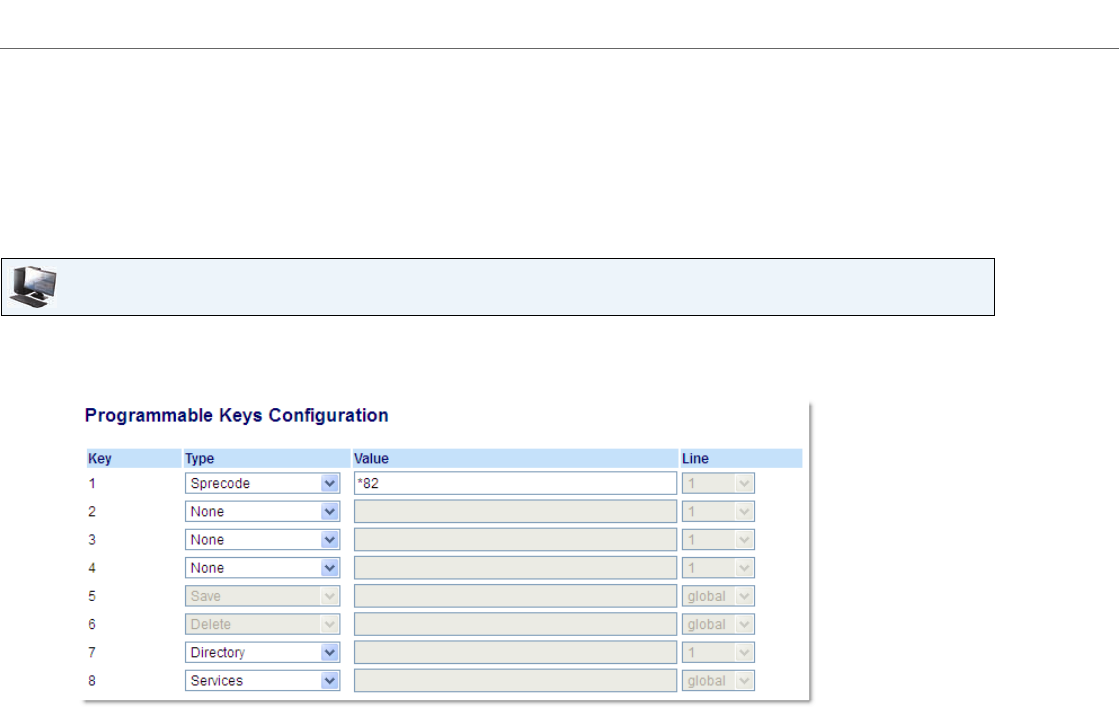Click key number 8 in the Key column

(x=92, y=681)
